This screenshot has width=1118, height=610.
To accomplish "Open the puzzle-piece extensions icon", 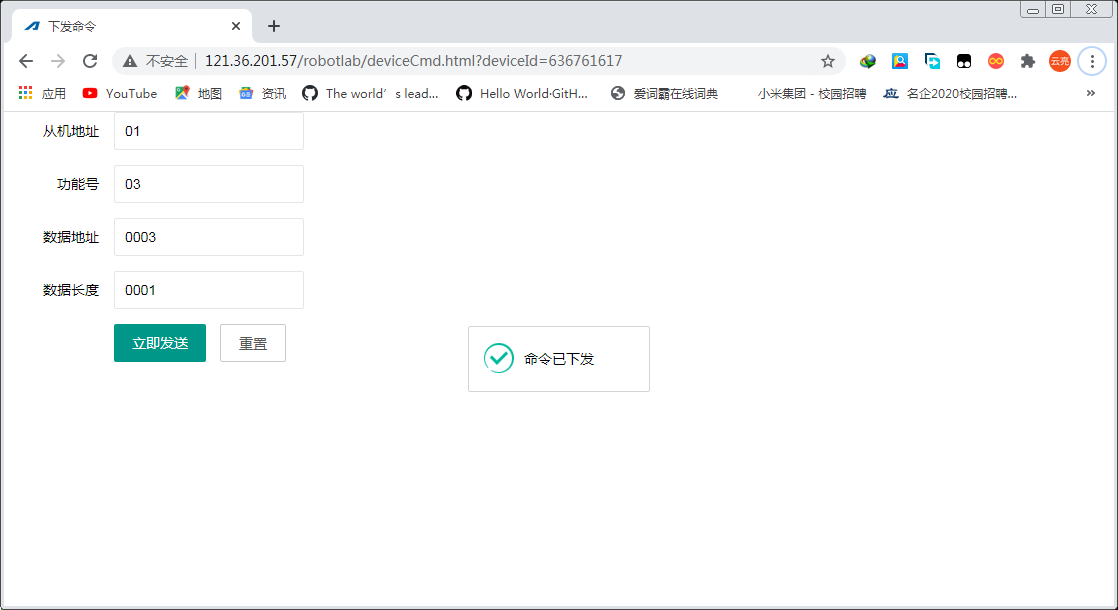I will 1028,60.
